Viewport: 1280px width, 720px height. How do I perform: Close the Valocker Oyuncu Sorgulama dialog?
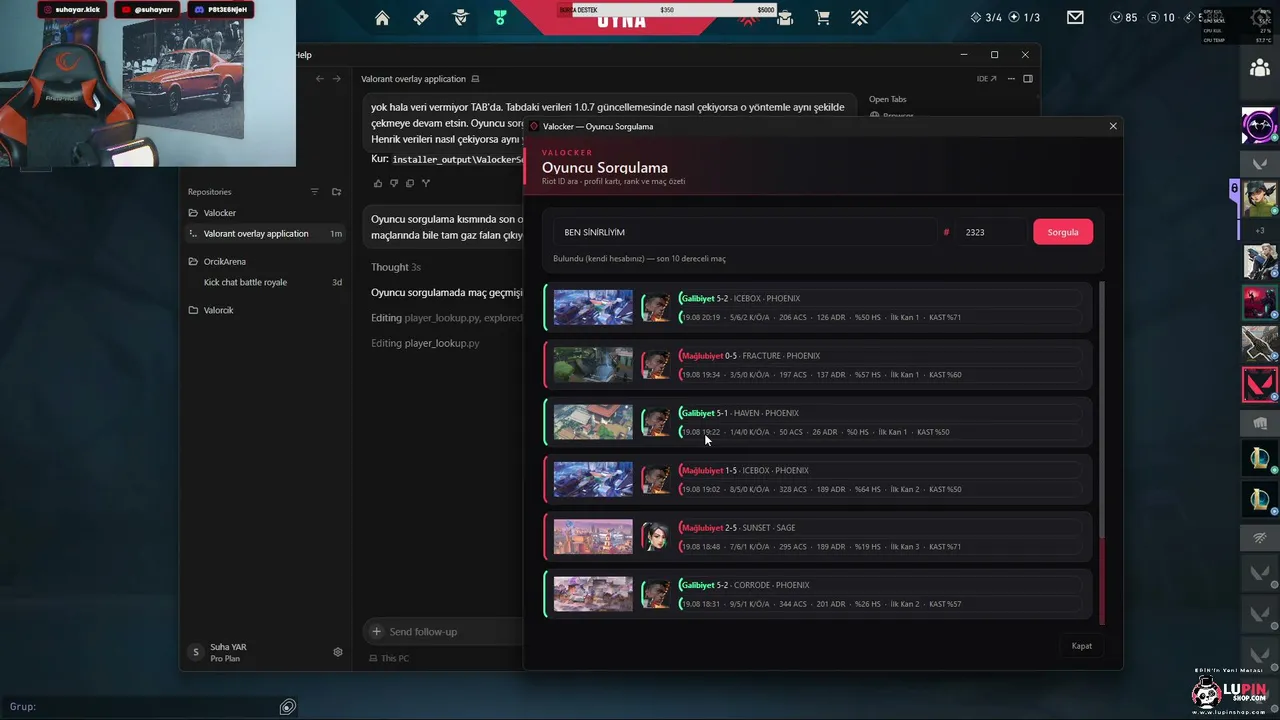1113,126
